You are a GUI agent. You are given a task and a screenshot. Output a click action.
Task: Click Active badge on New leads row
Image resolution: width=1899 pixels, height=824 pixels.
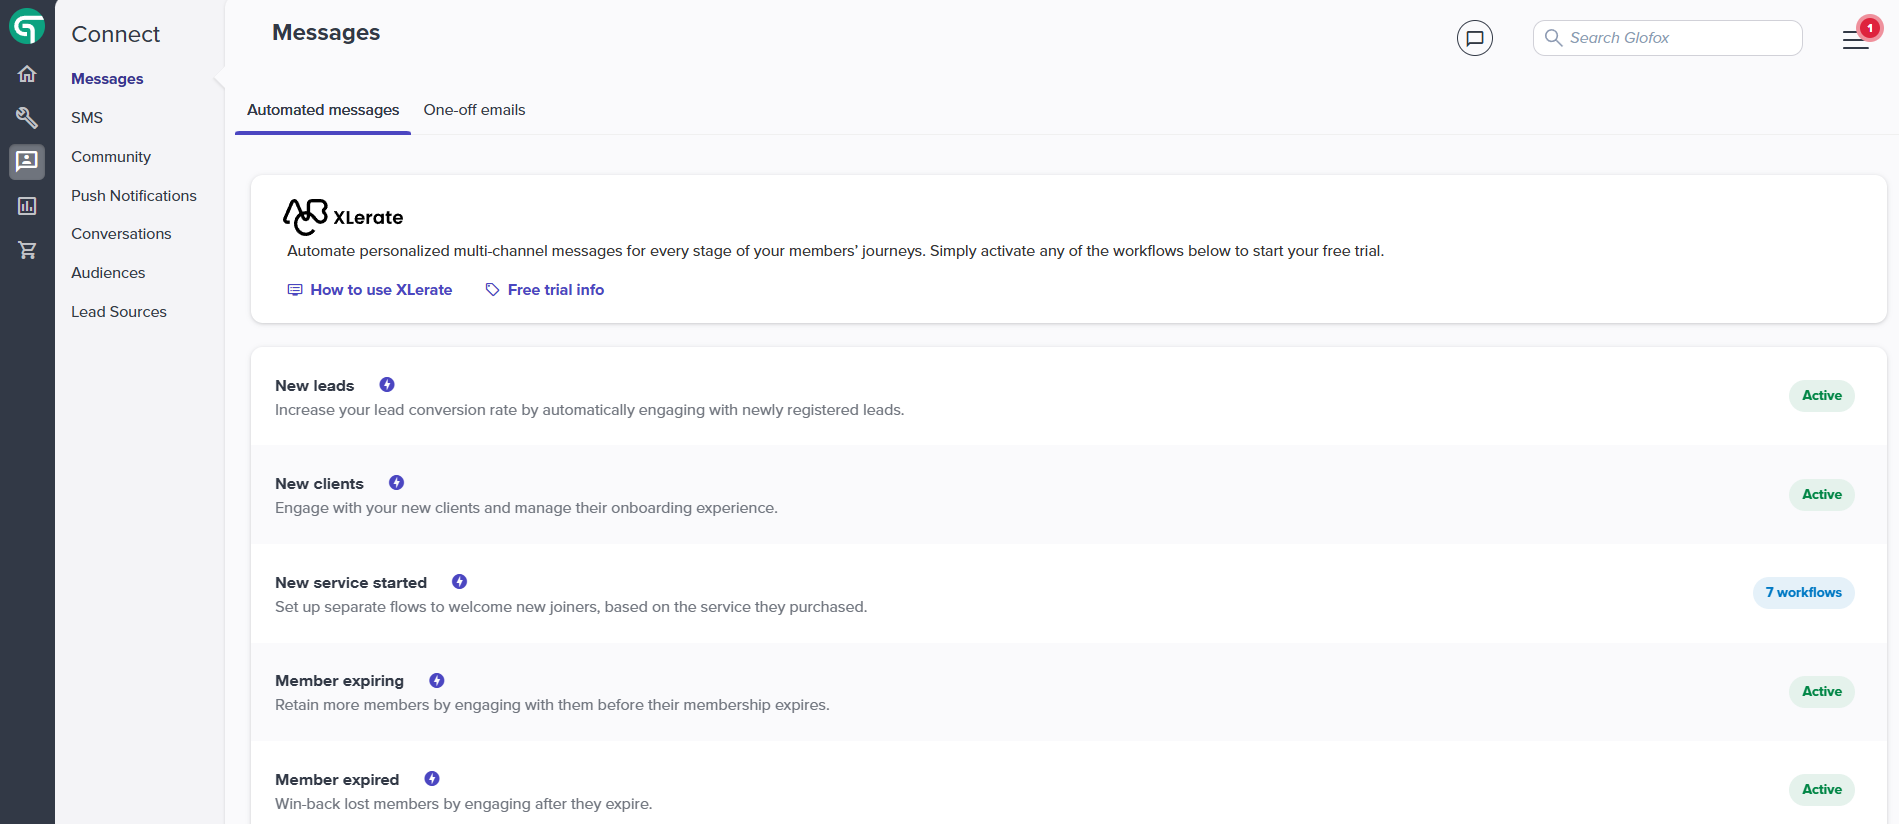pos(1821,396)
